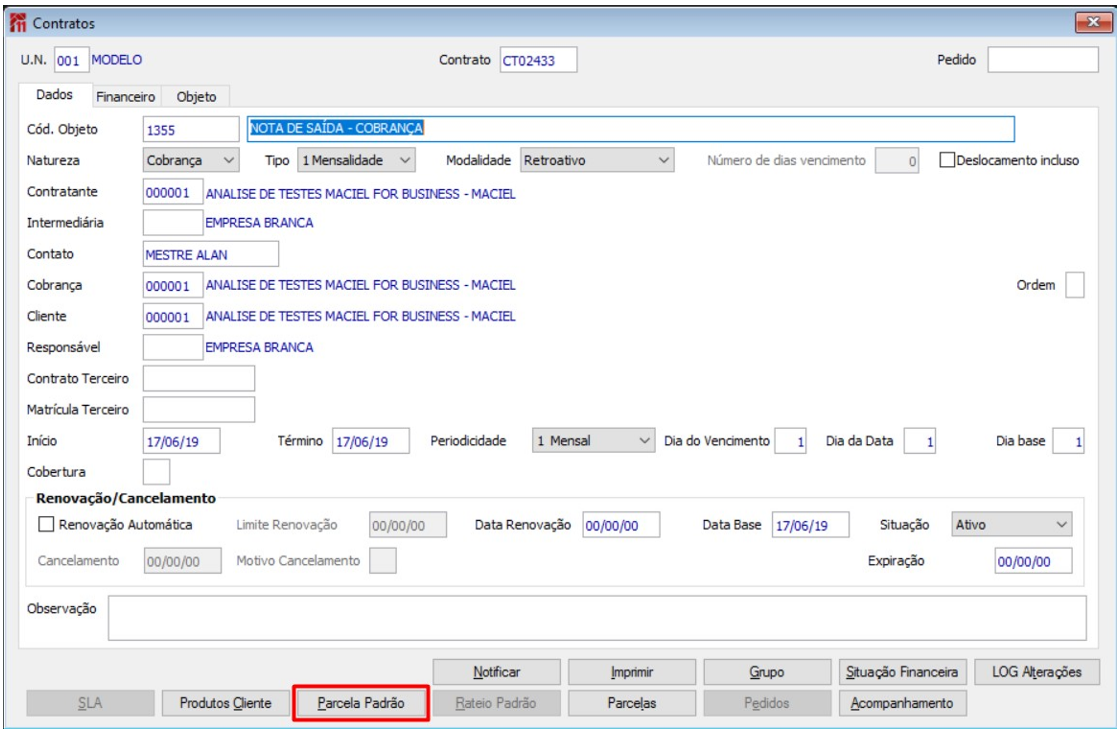Click the Data Base date field
The image size is (1118, 731).
click(x=810, y=525)
